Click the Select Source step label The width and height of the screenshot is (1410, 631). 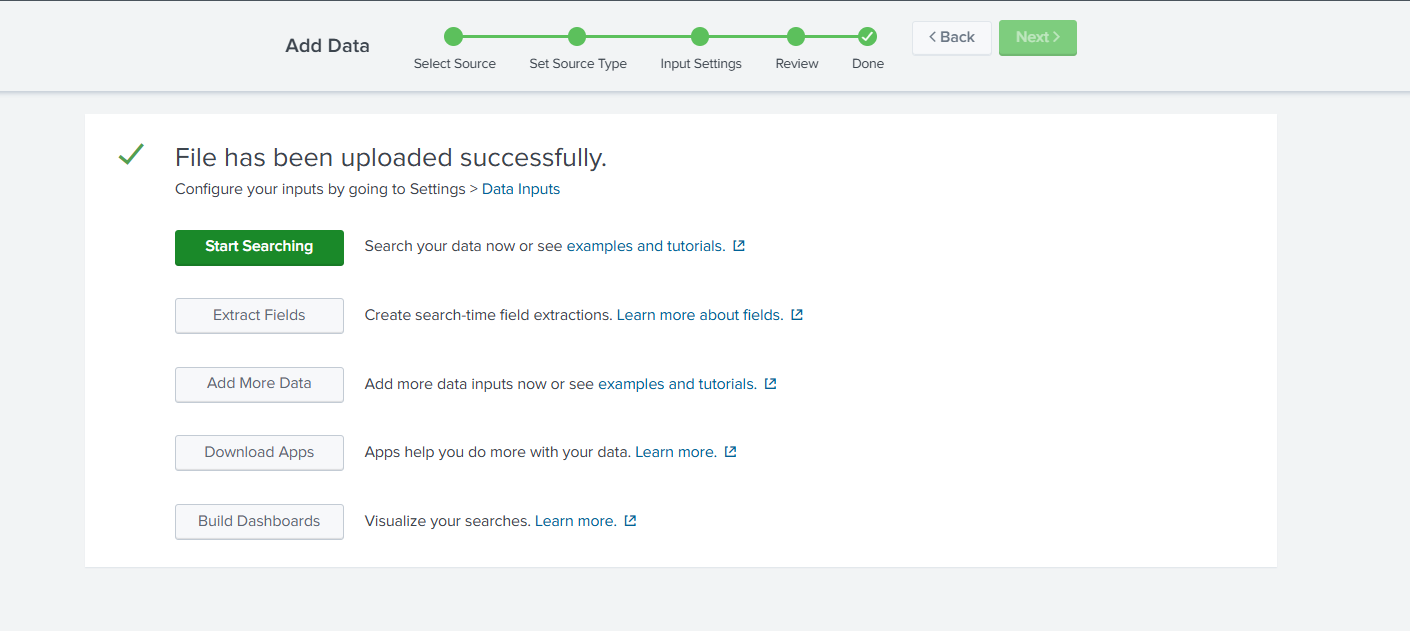455,64
